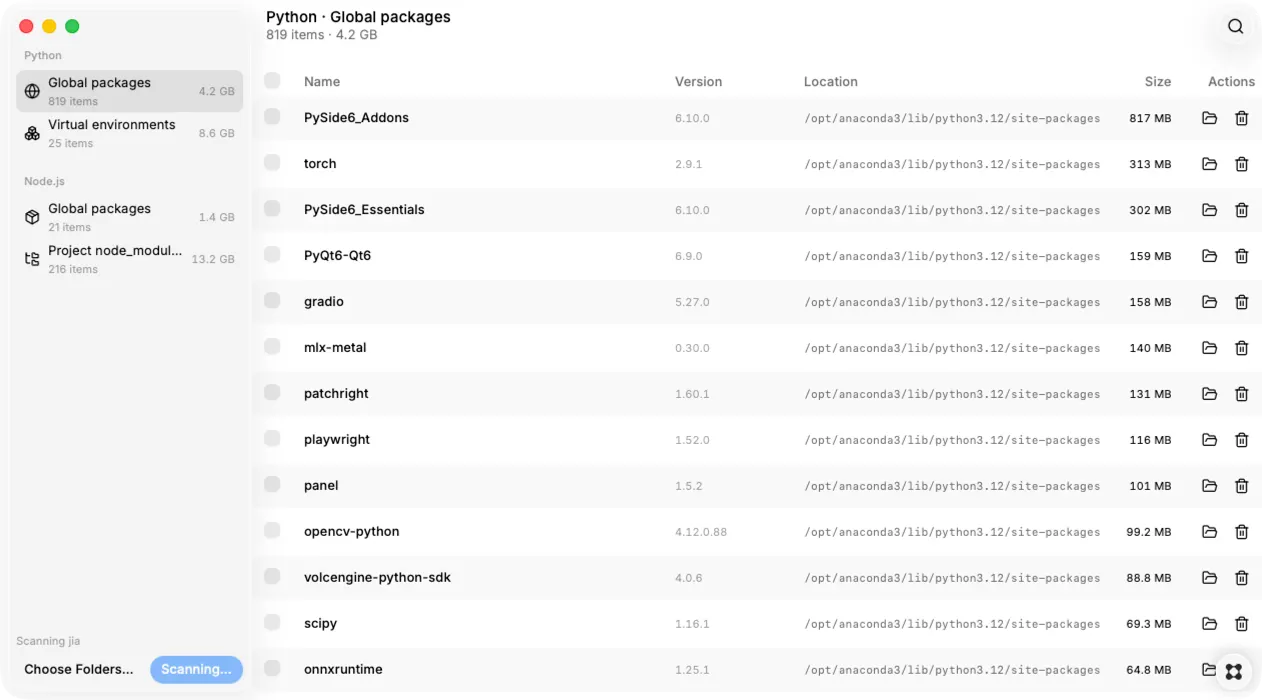Screen dimensions: 1262x700
Task: Open mlx-metal folder location
Action: pos(1209,348)
